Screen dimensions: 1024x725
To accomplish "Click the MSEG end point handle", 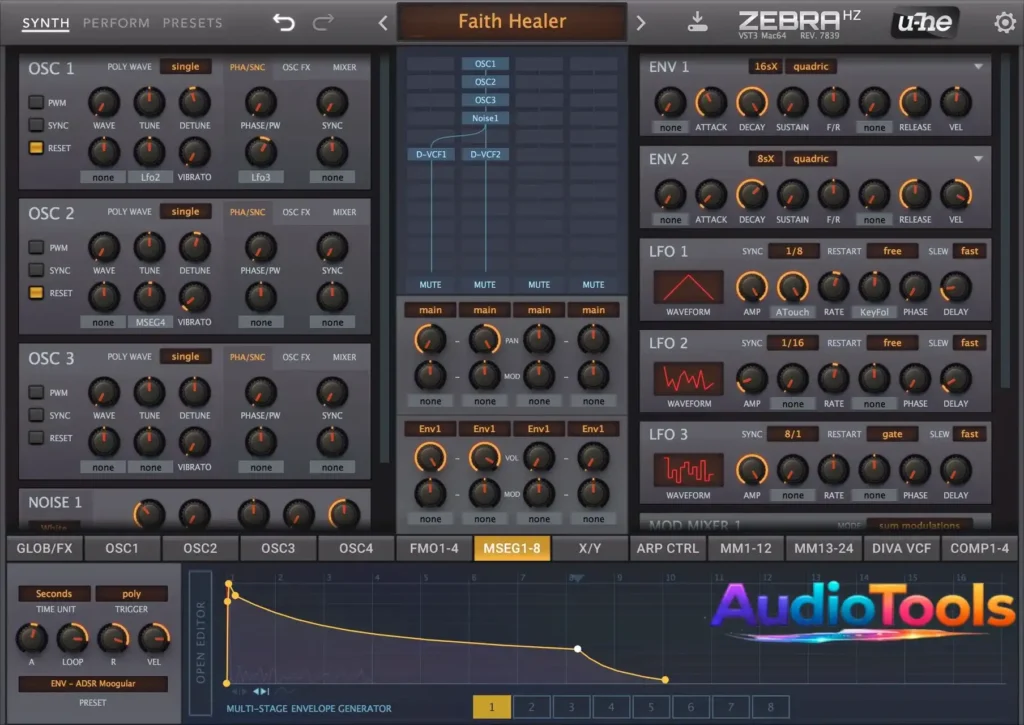I will (665, 680).
